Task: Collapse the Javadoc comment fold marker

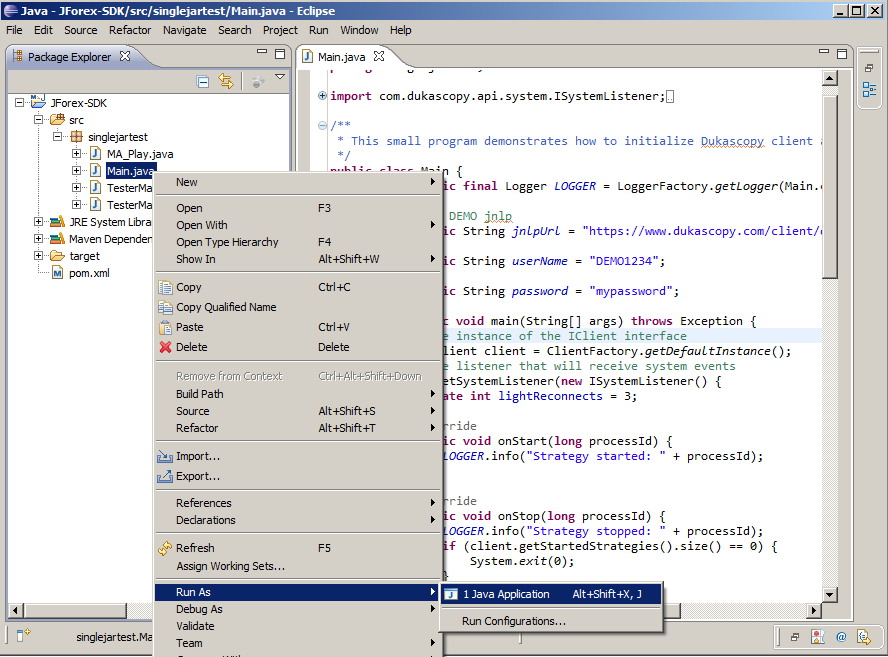Action: [322, 125]
